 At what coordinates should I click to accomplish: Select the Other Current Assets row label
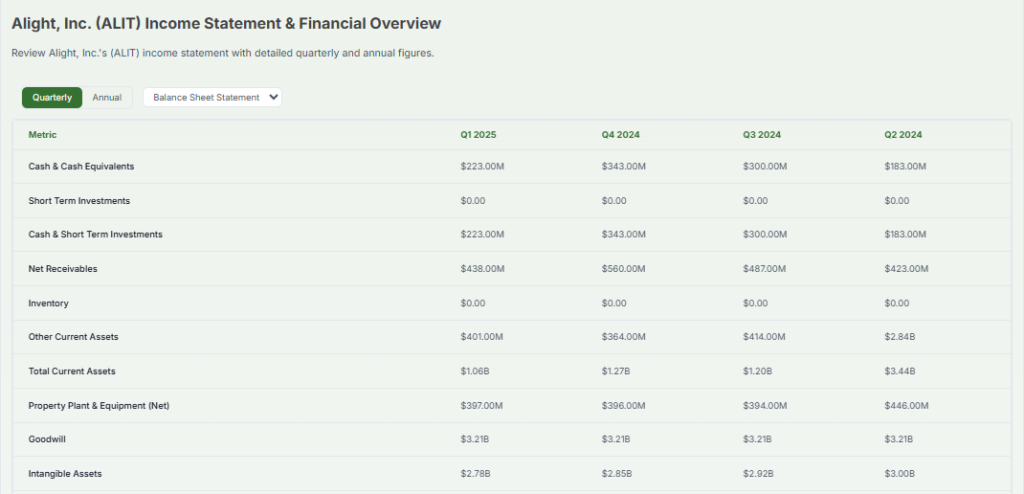(x=73, y=337)
